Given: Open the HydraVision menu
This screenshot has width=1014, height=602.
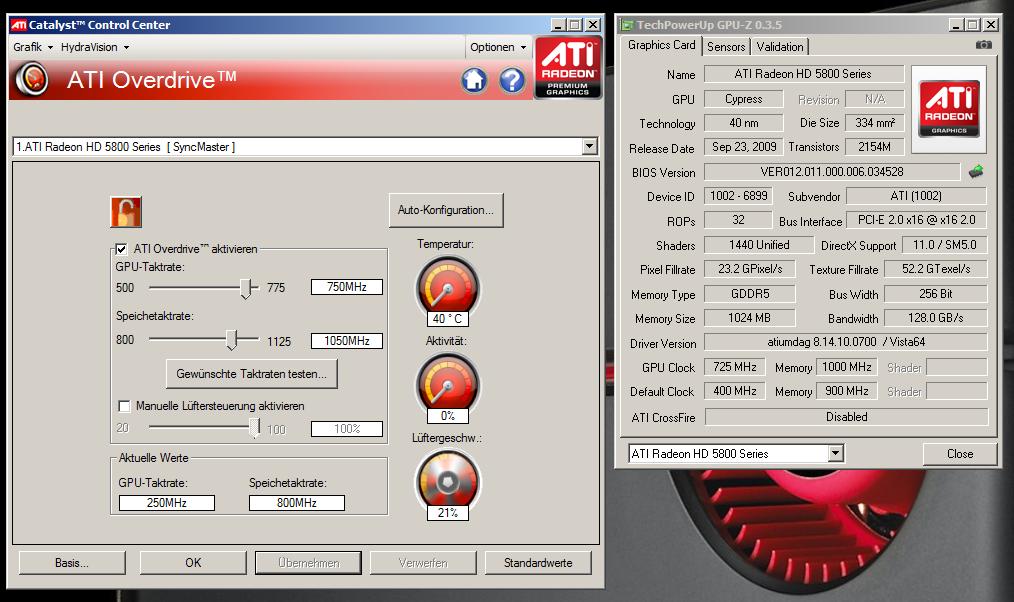Looking at the screenshot, I should [94, 47].
